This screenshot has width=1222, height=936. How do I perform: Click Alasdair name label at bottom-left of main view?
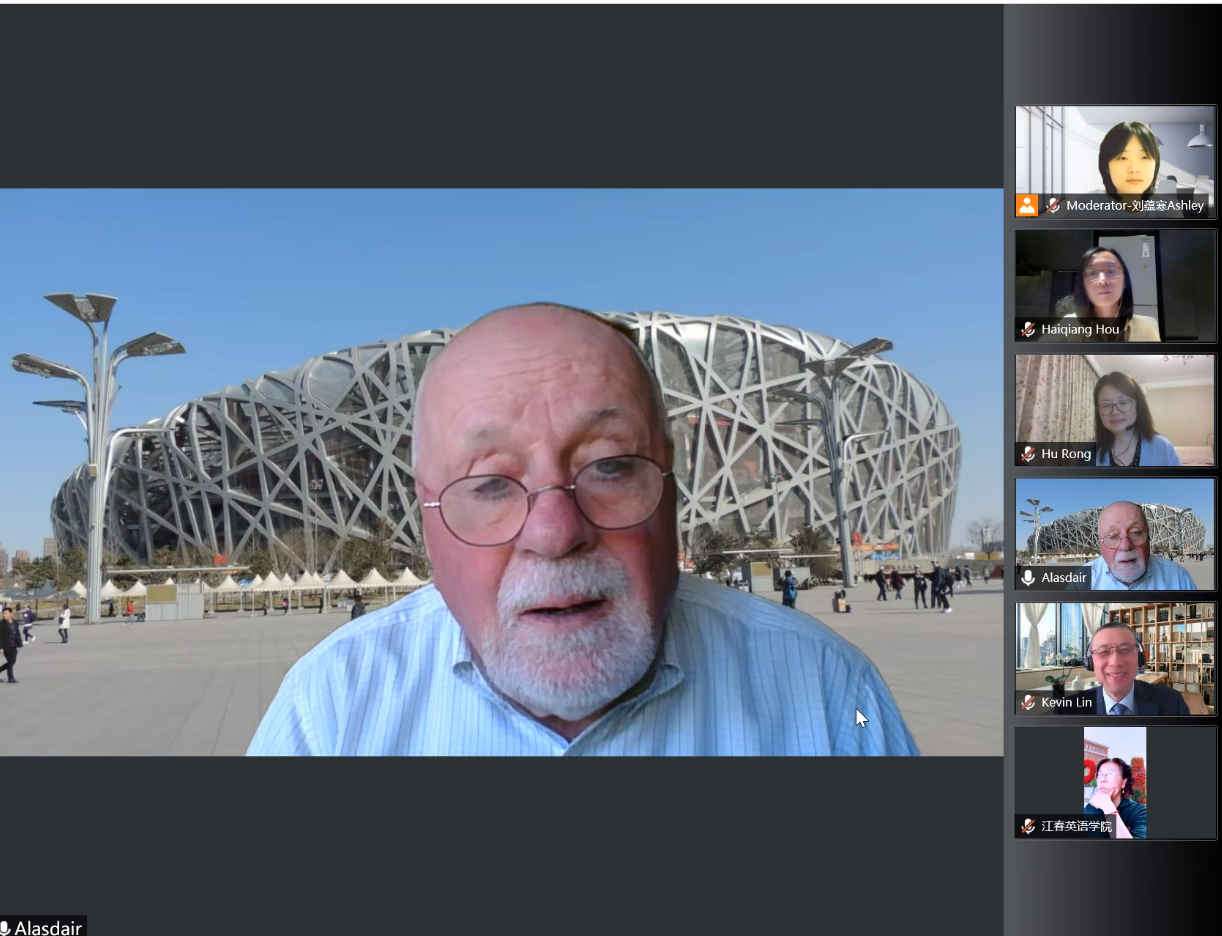click(x=48, y=928)
